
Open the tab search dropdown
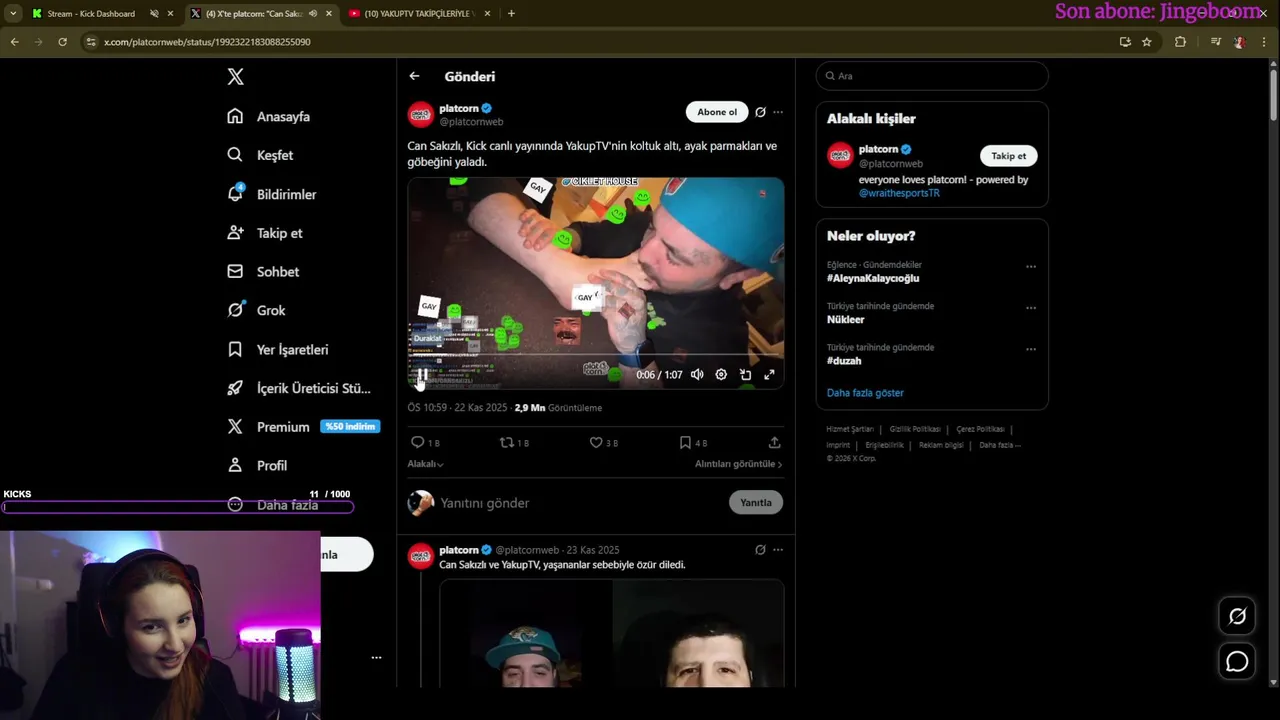pyautogui.click(x=12, y=14)
